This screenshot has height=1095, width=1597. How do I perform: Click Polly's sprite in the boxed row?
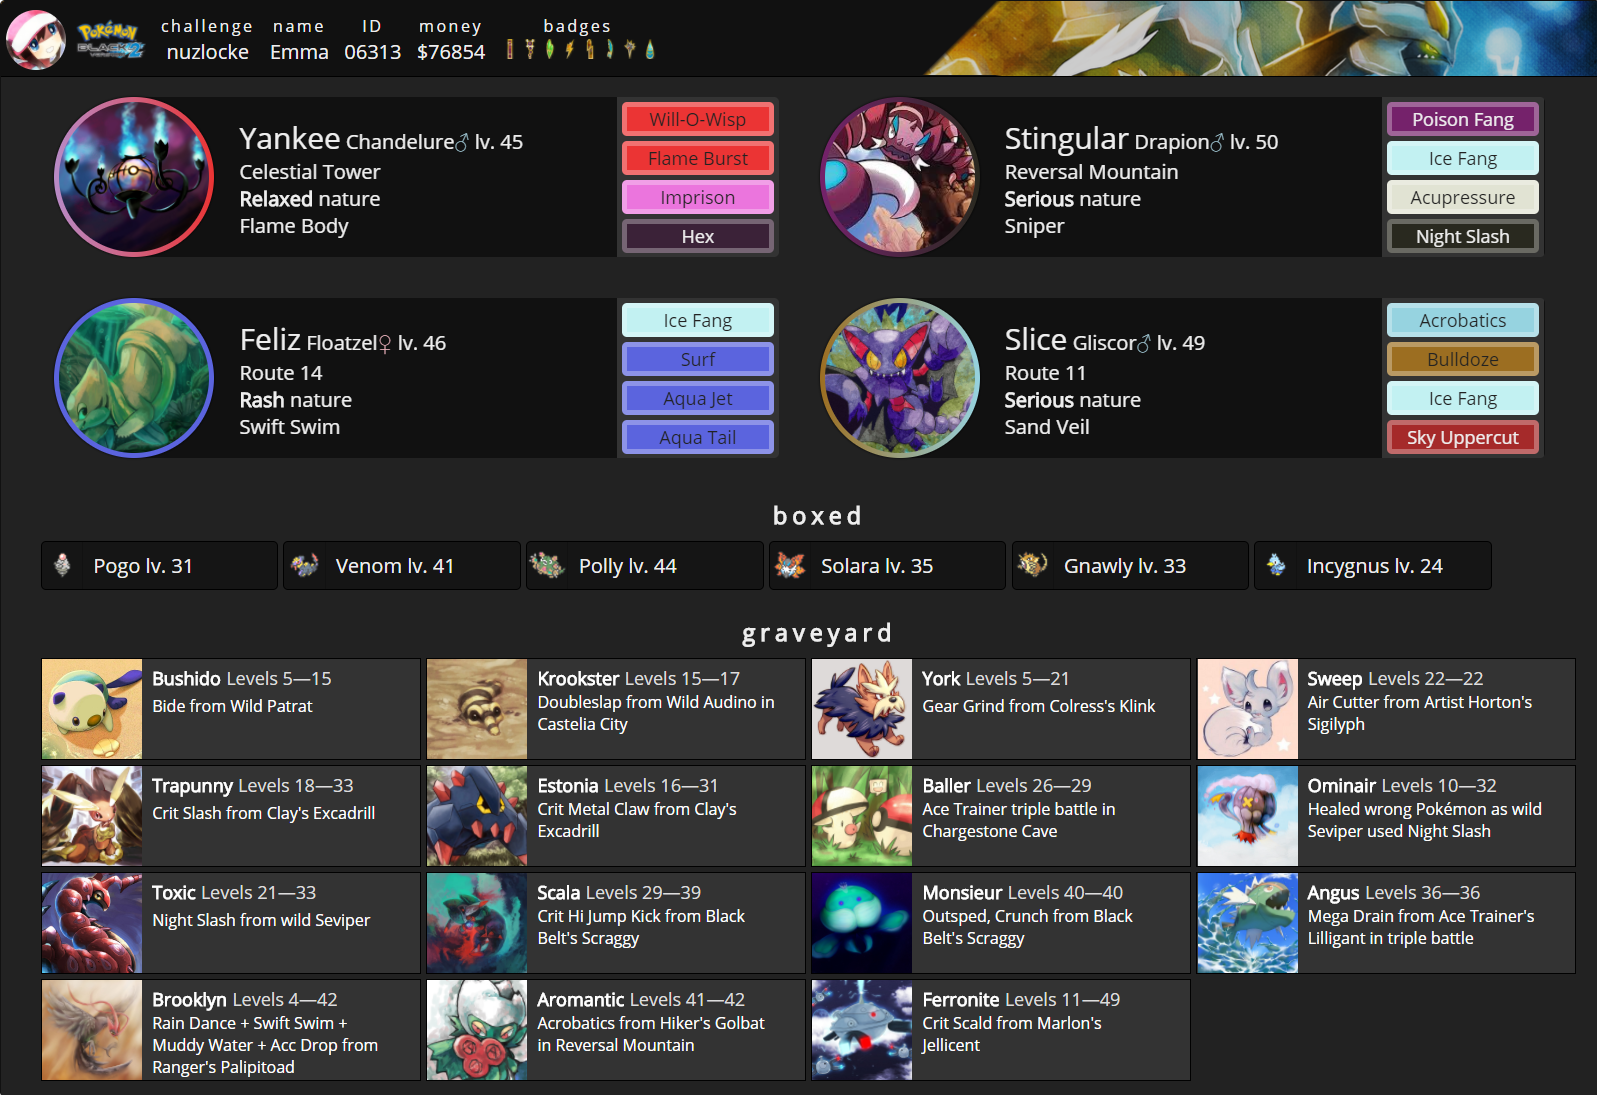pos(547,565)
